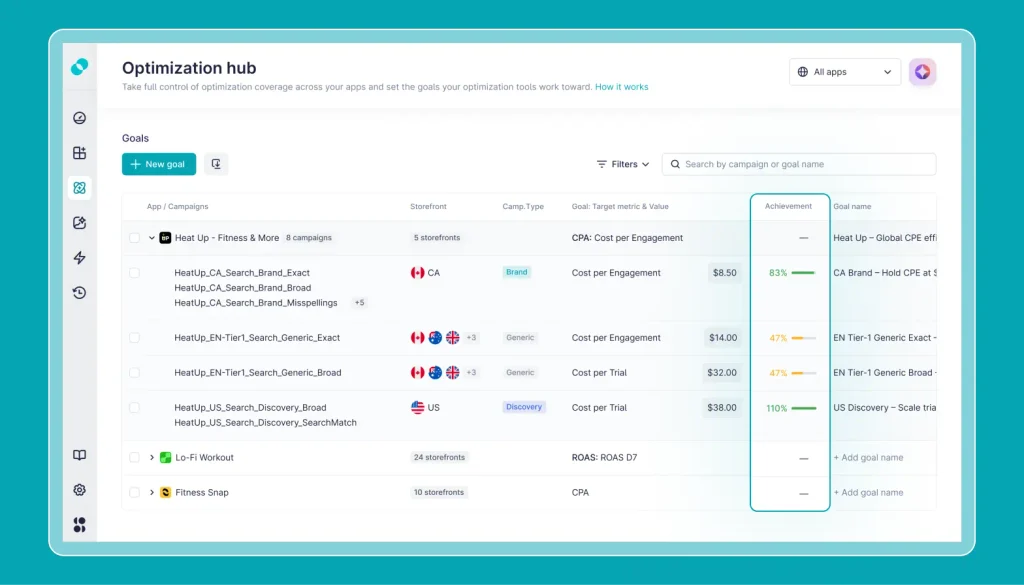Click the Achievement column header
Viewport: 1024px width, 585px height.
(788, 206)
